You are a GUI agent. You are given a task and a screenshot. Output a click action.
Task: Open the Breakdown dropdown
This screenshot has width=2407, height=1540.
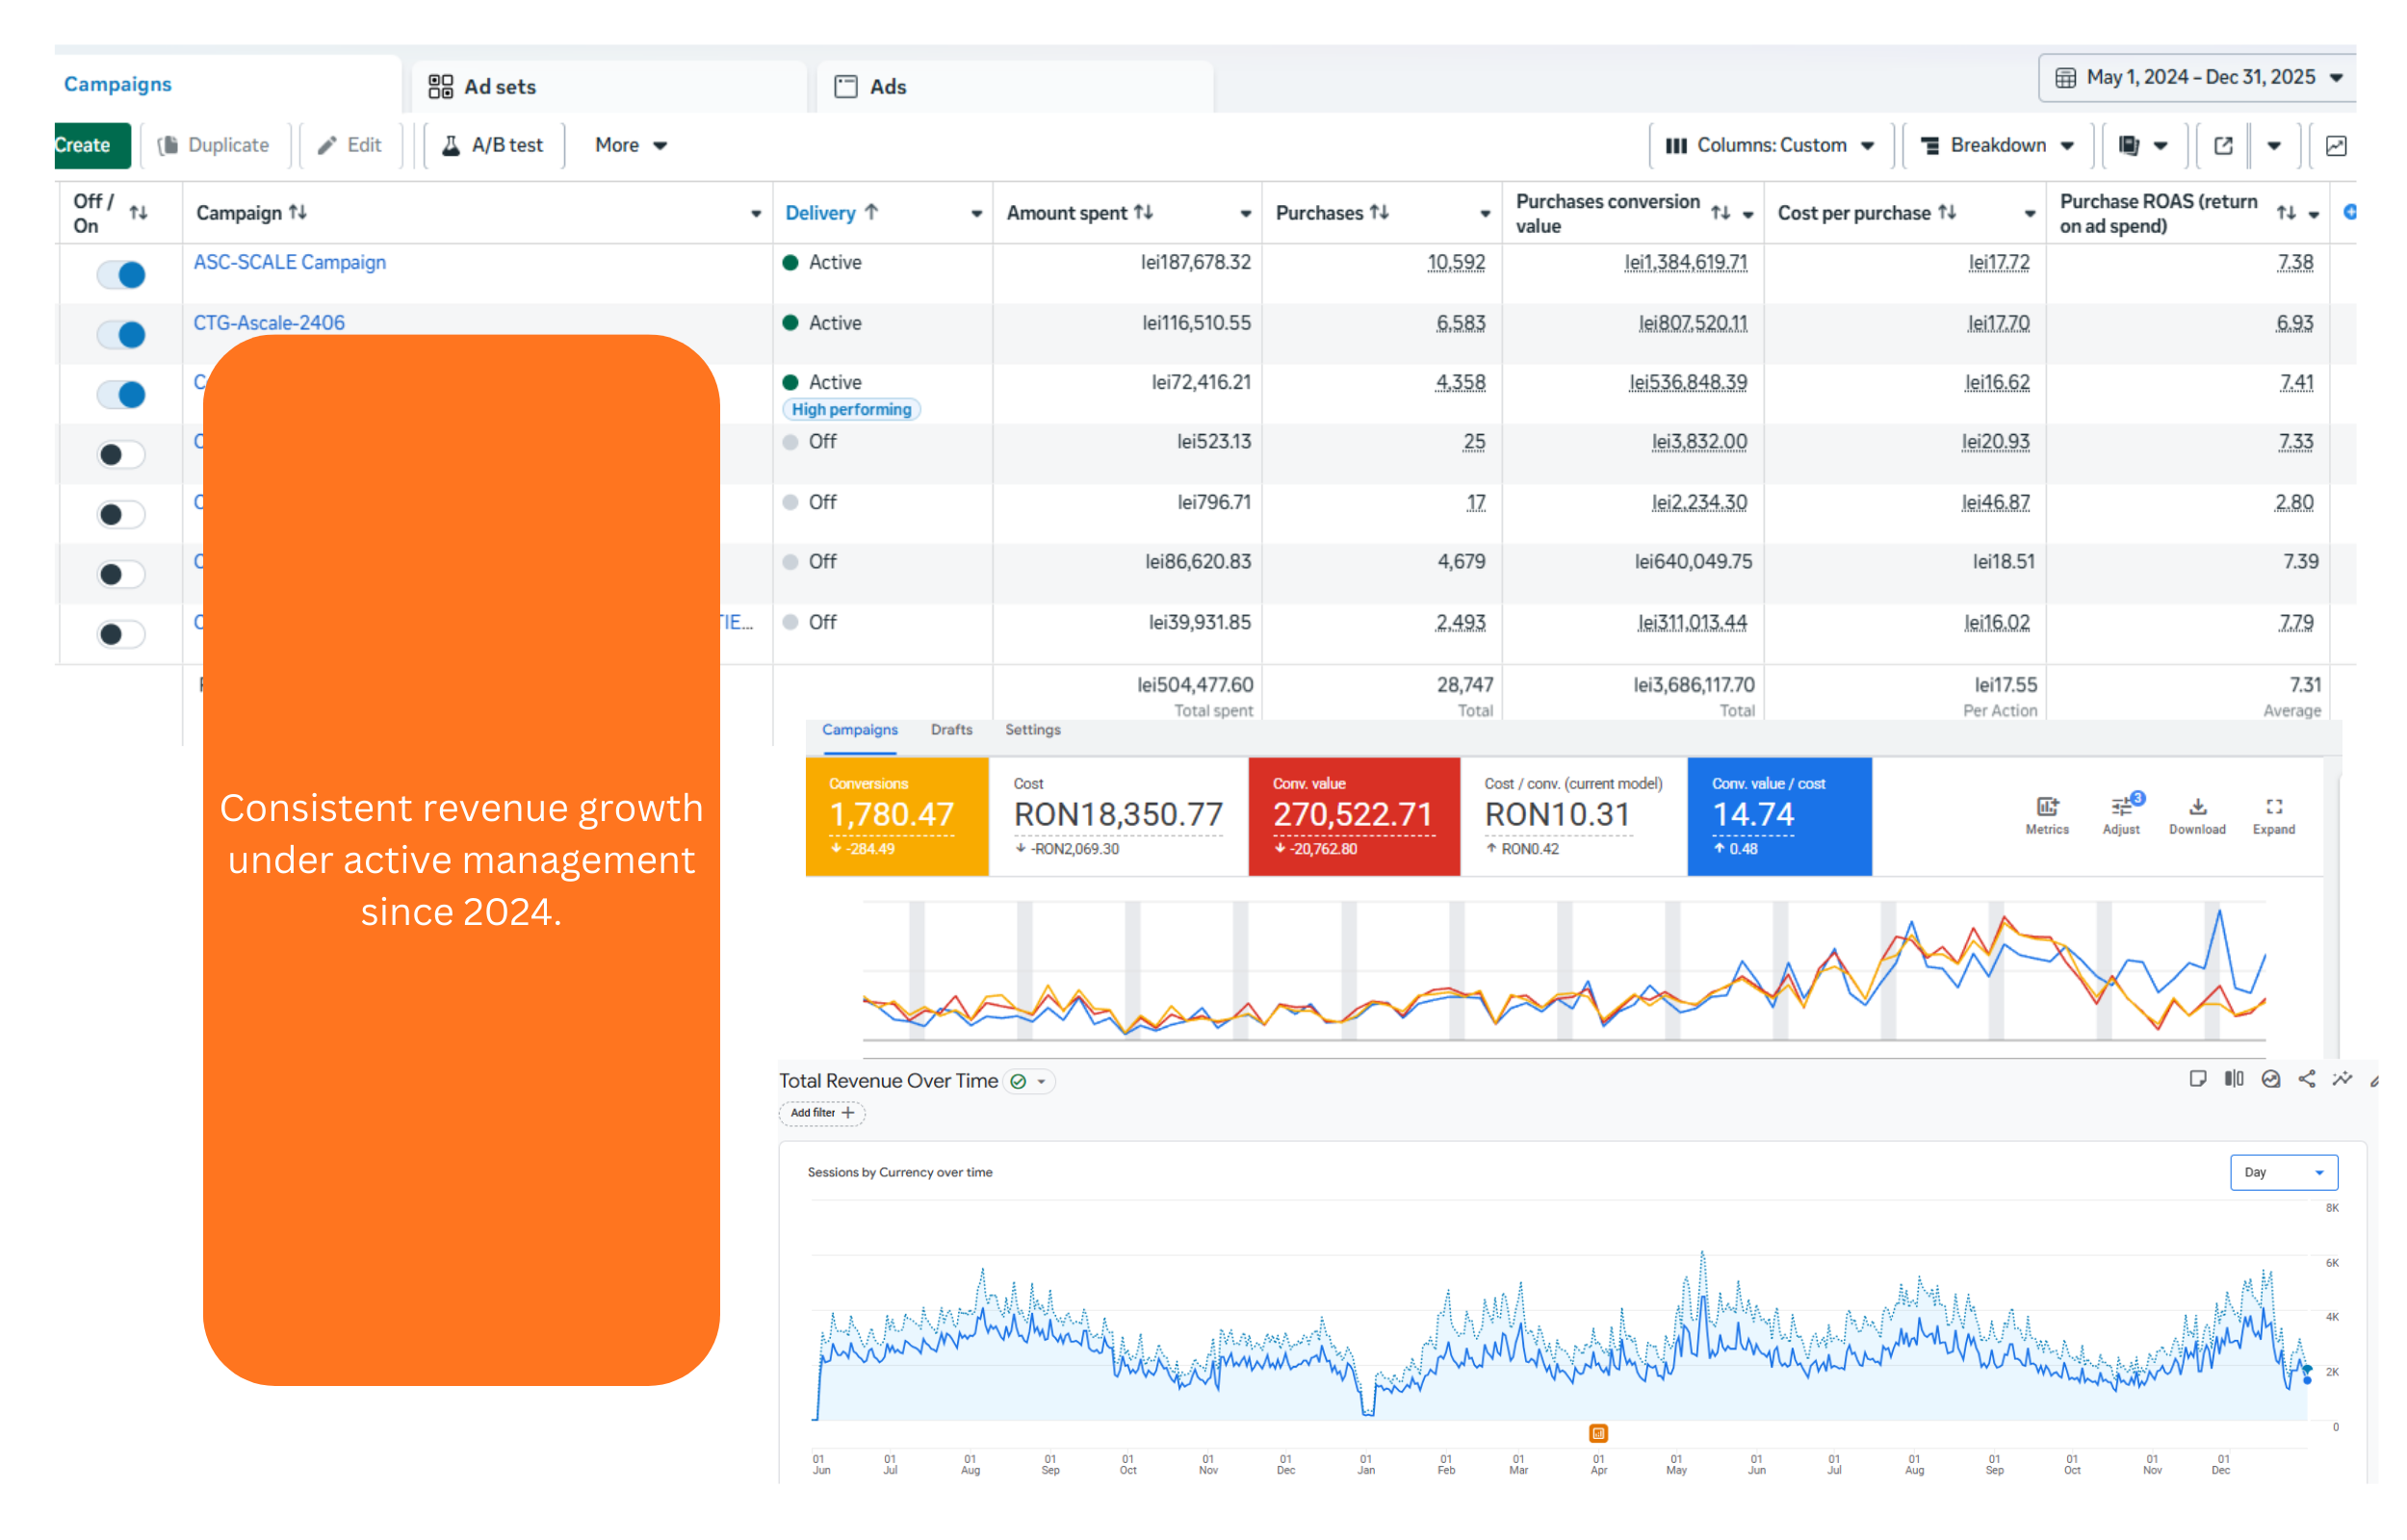1996,145
